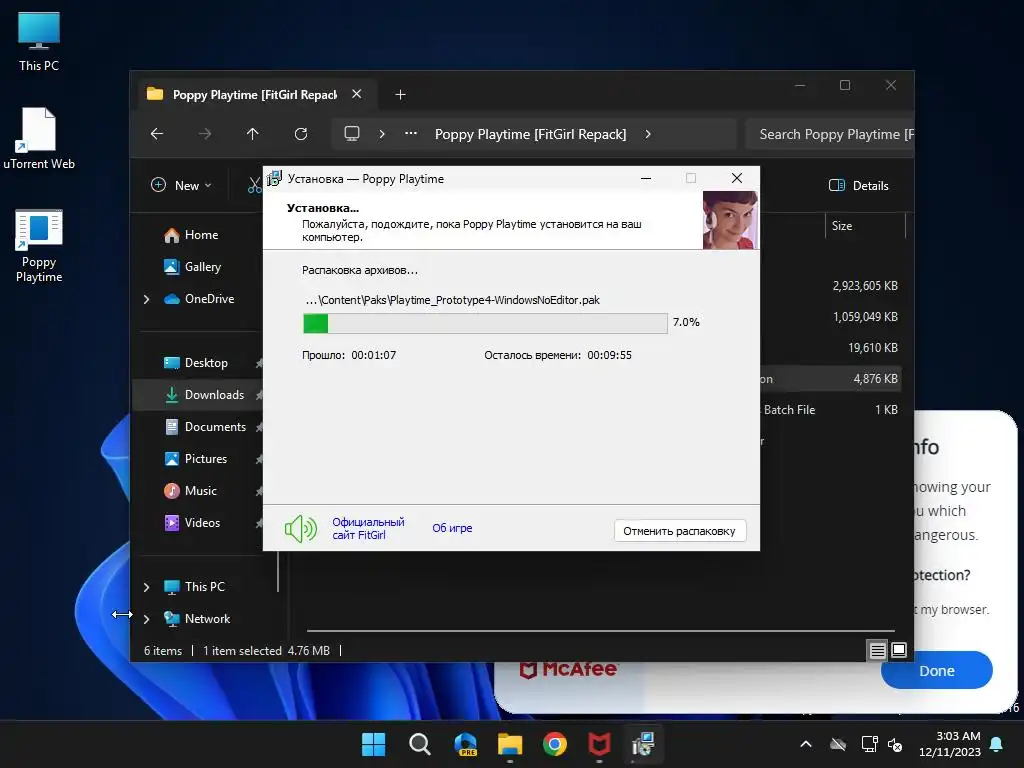Open the 'Об игре' link

coord(452,528)
